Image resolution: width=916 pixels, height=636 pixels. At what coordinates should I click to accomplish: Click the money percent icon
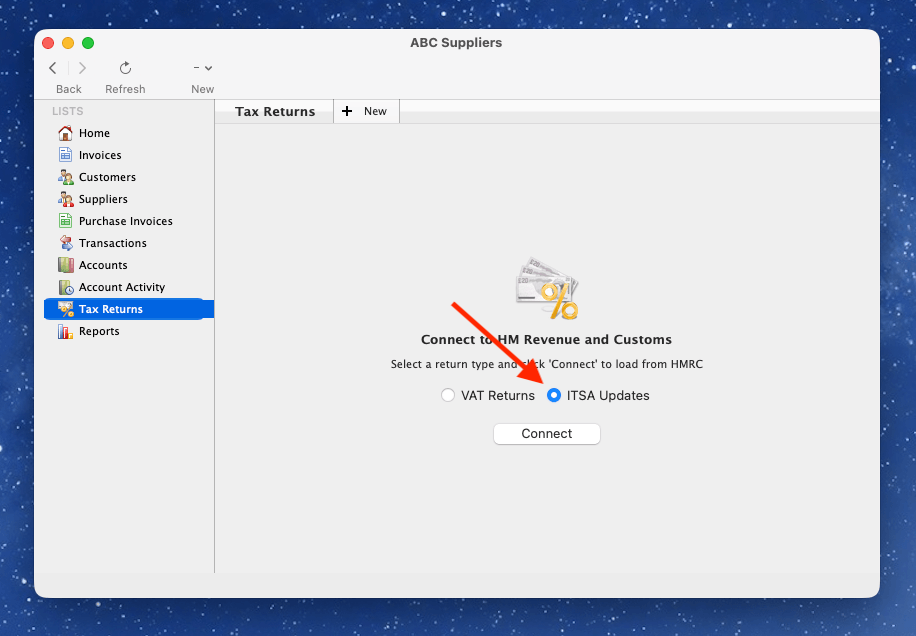547,288
